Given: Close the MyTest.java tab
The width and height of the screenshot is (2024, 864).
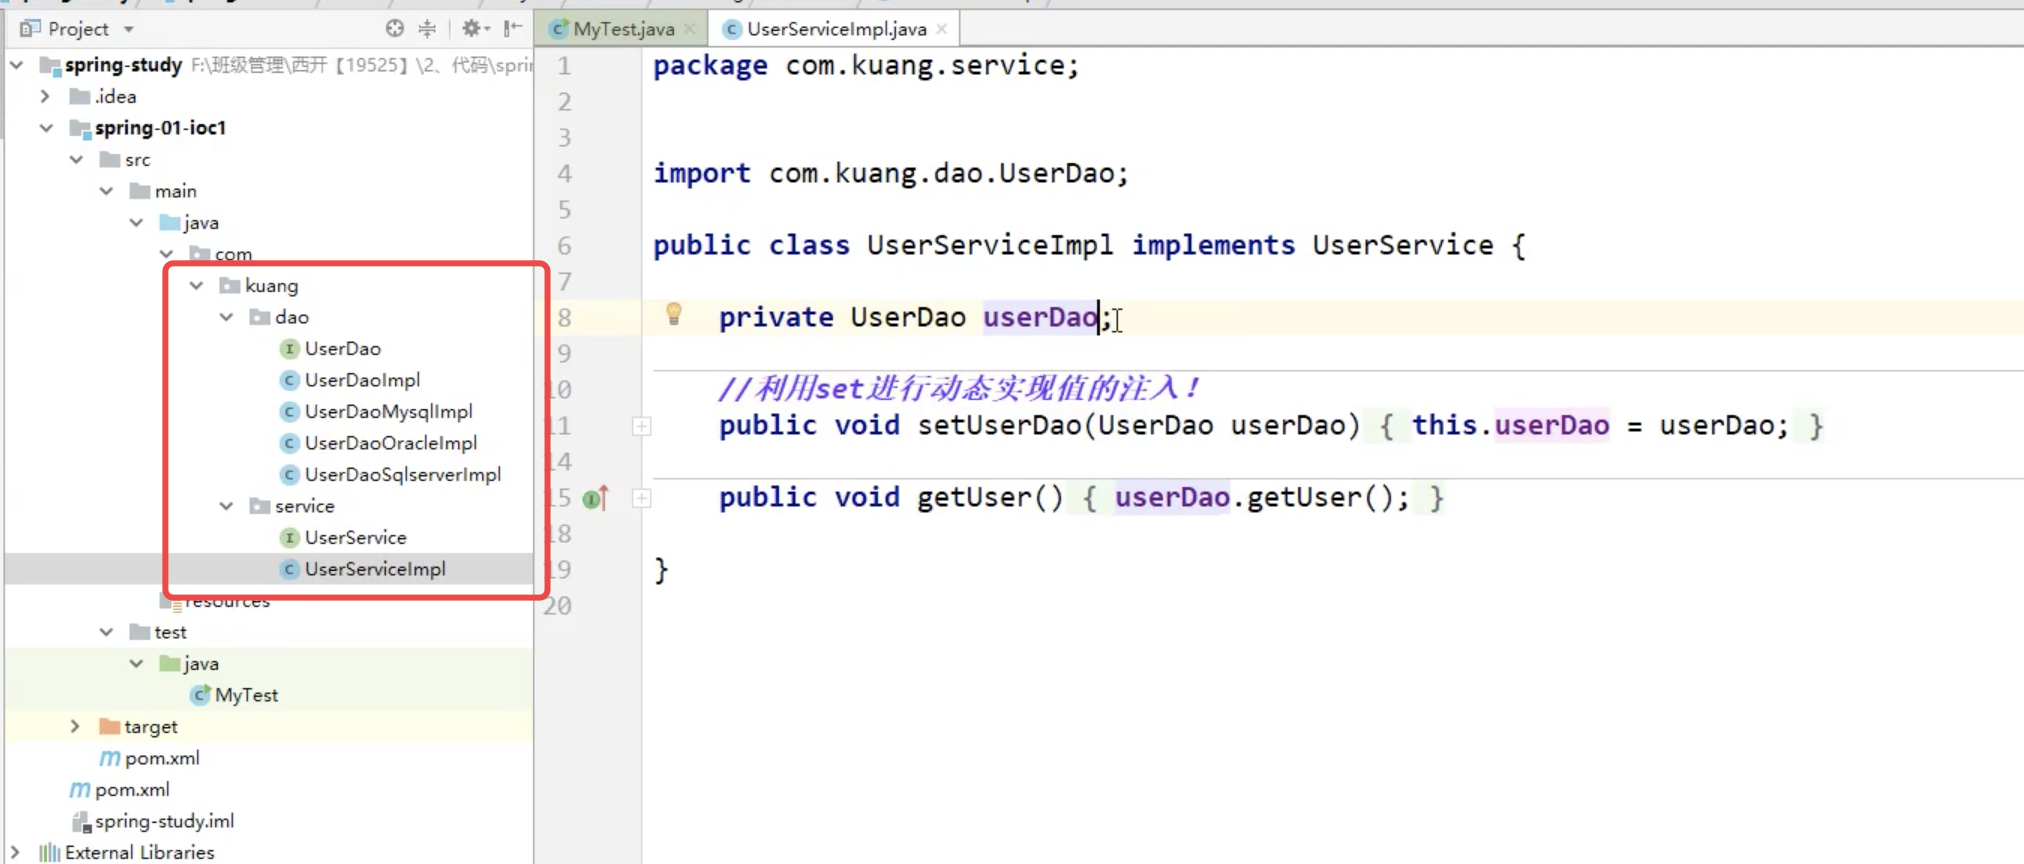Looking at the screenshot, I should point(689,29).
